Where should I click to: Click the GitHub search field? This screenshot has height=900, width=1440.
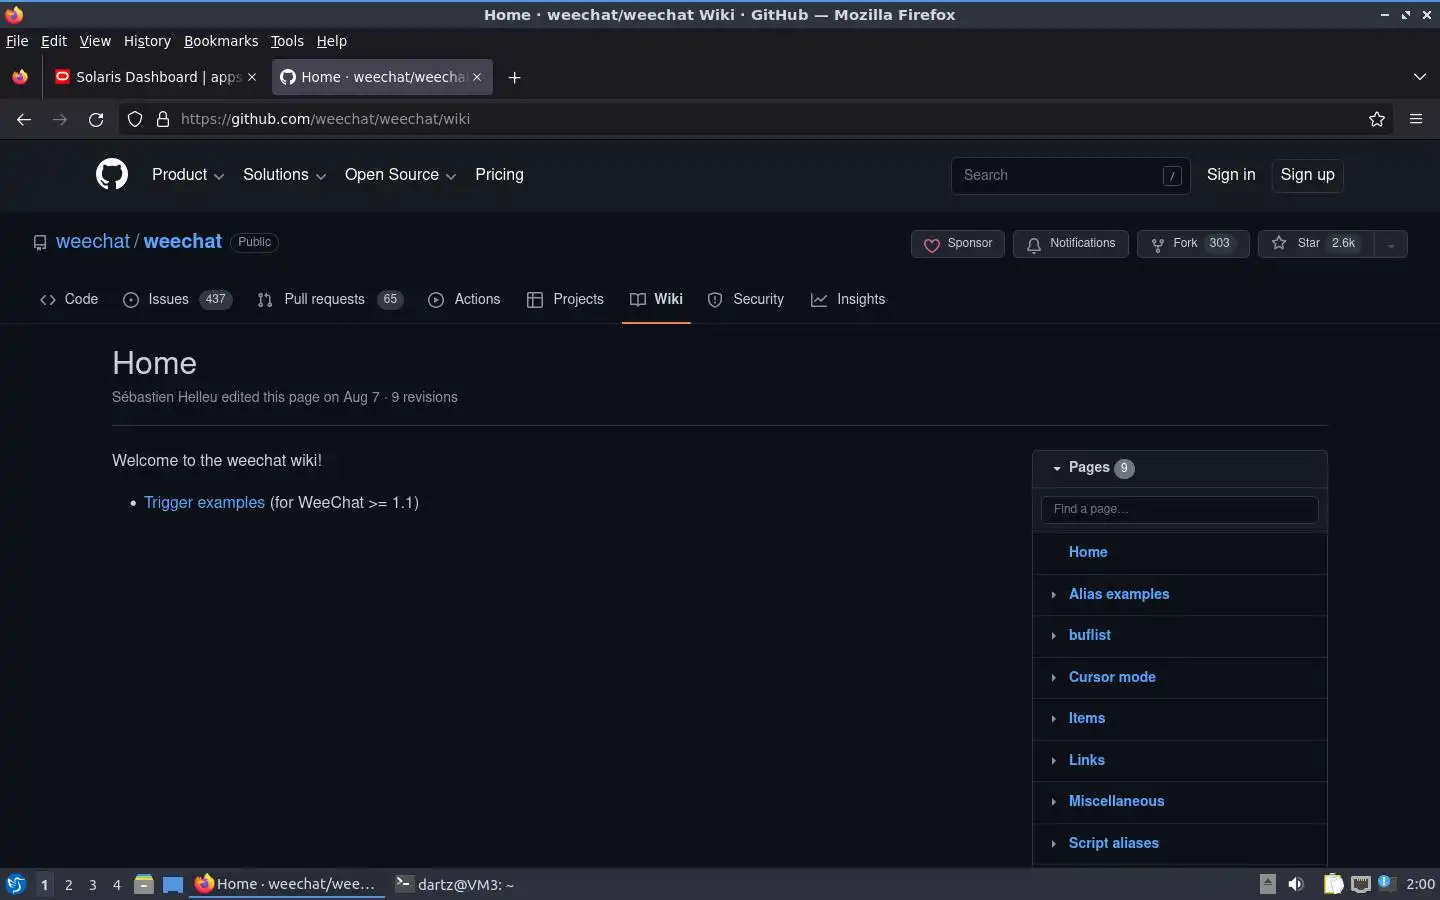coord(1070,176)
